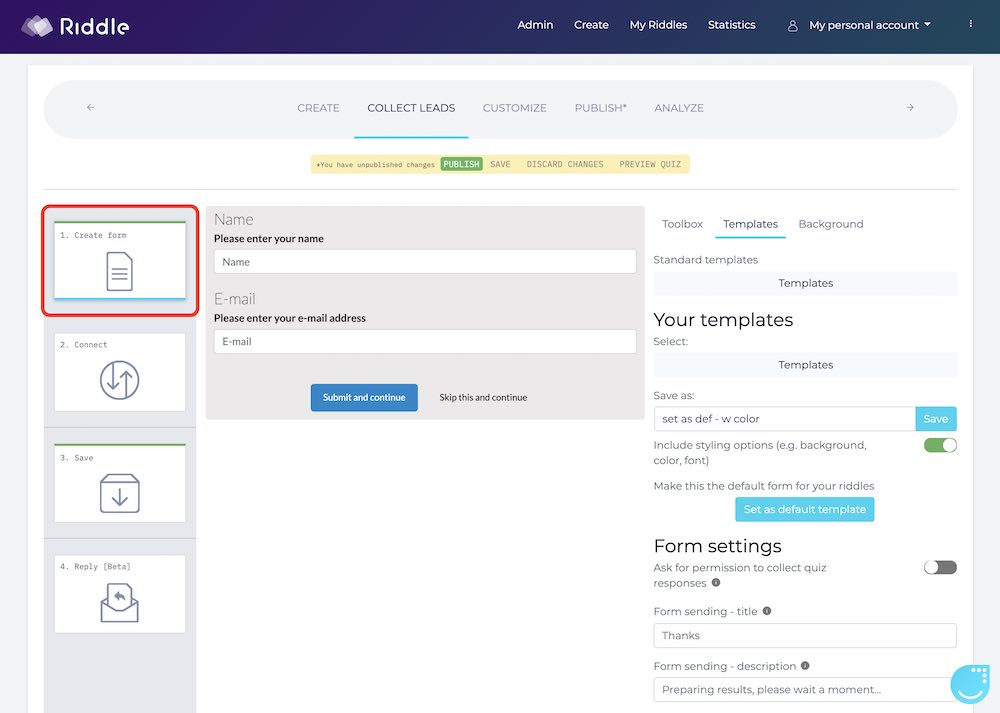Click the Name input field
Viewport: 1000px width, 713px height.
point(425,262)
